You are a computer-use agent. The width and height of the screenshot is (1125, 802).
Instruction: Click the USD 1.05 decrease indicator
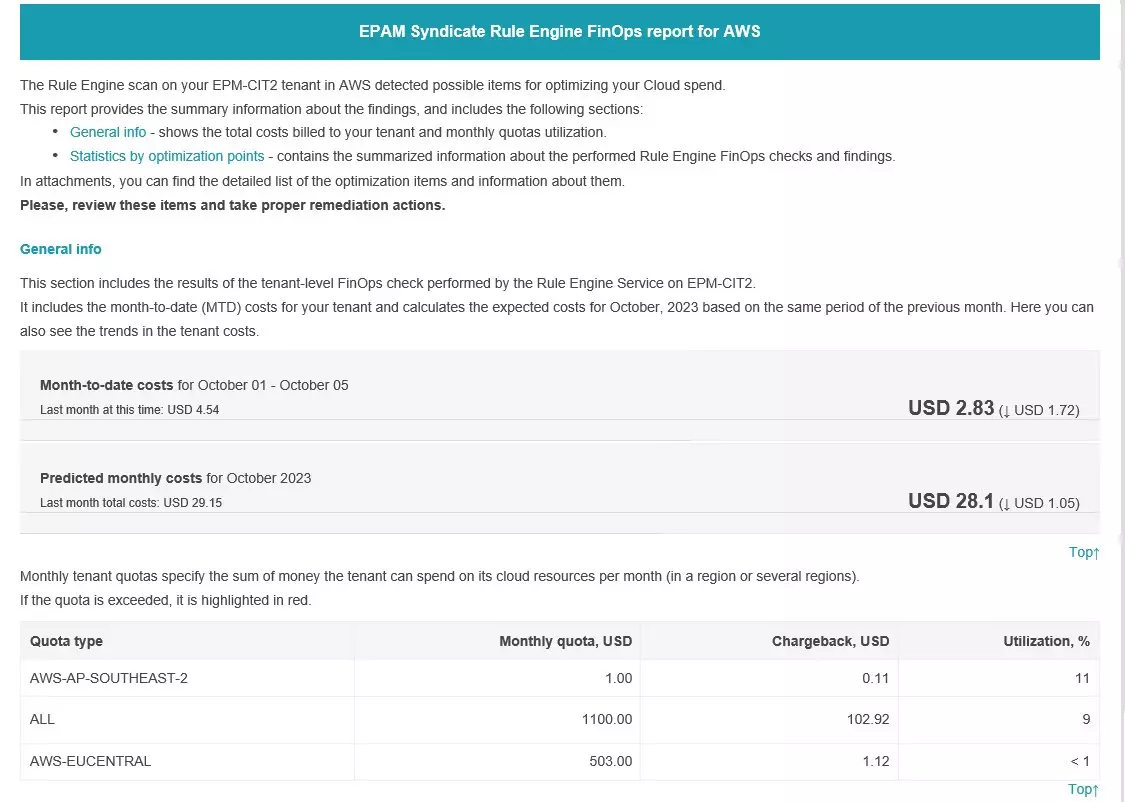(1039, 504)
